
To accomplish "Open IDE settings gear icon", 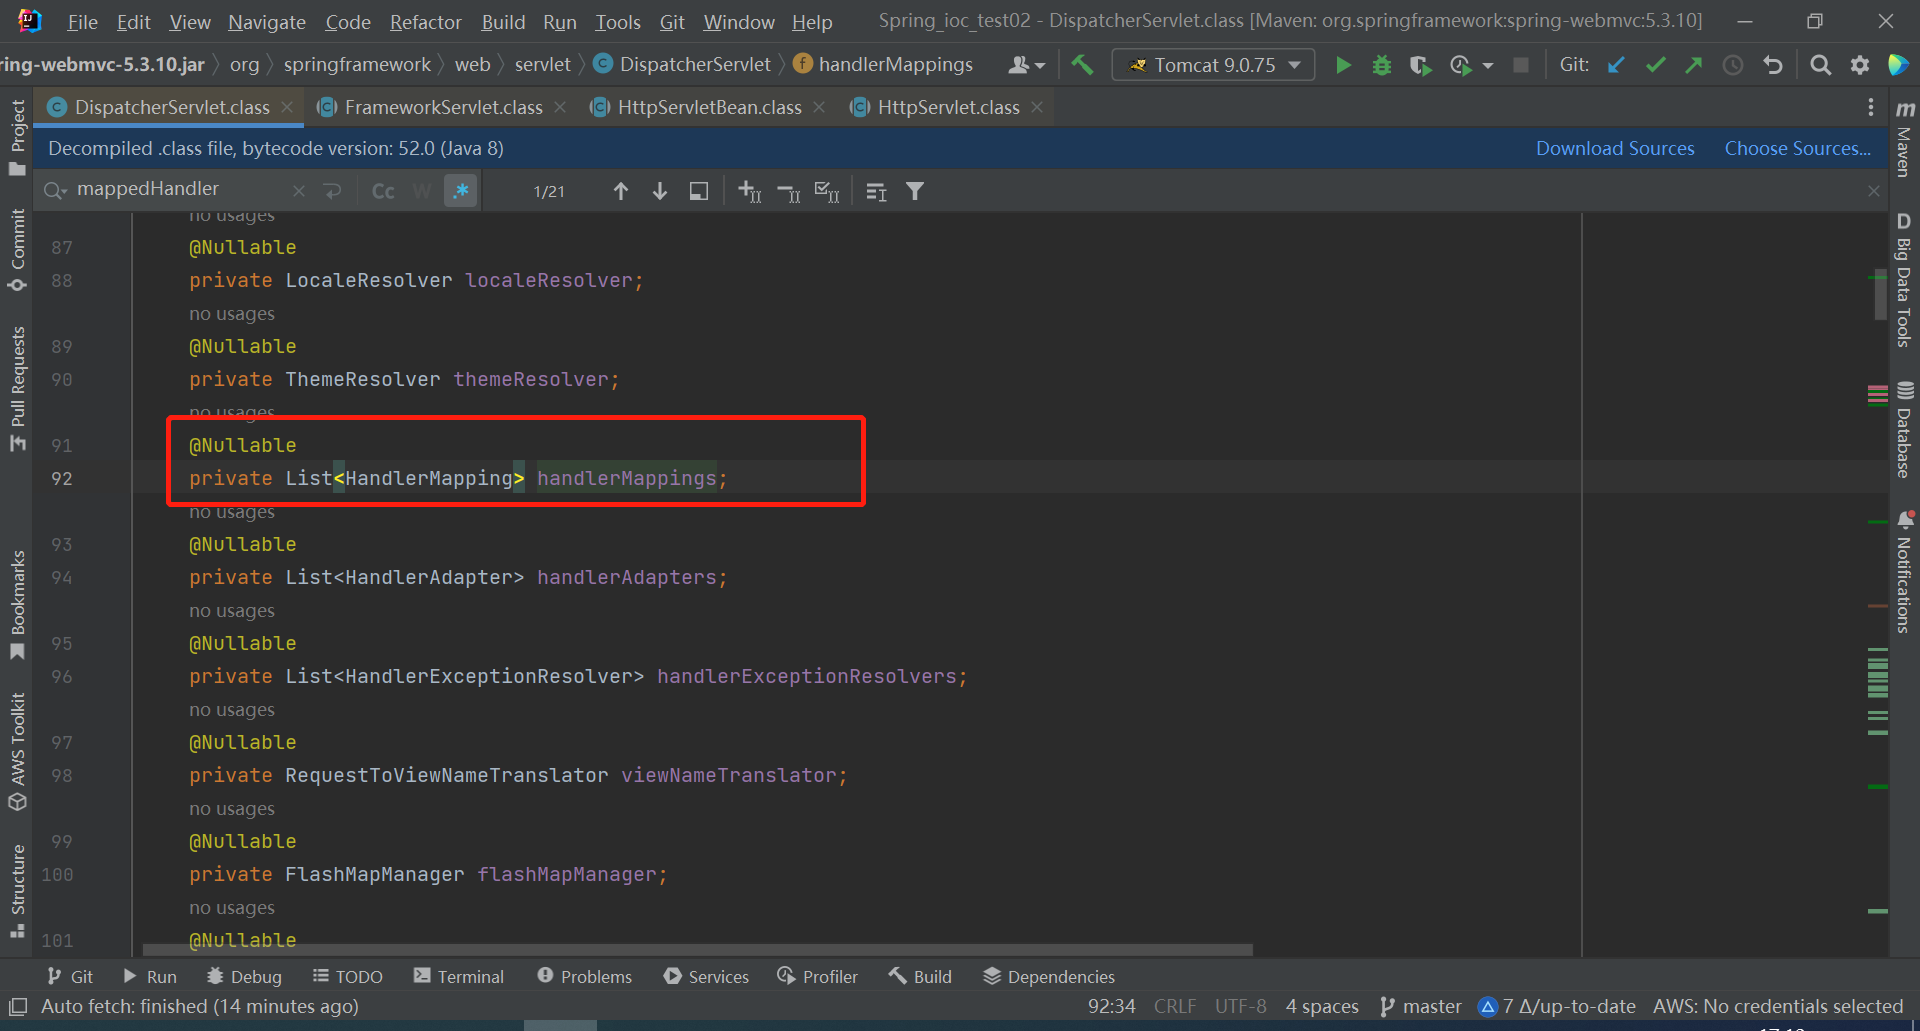I will 1860,65.
